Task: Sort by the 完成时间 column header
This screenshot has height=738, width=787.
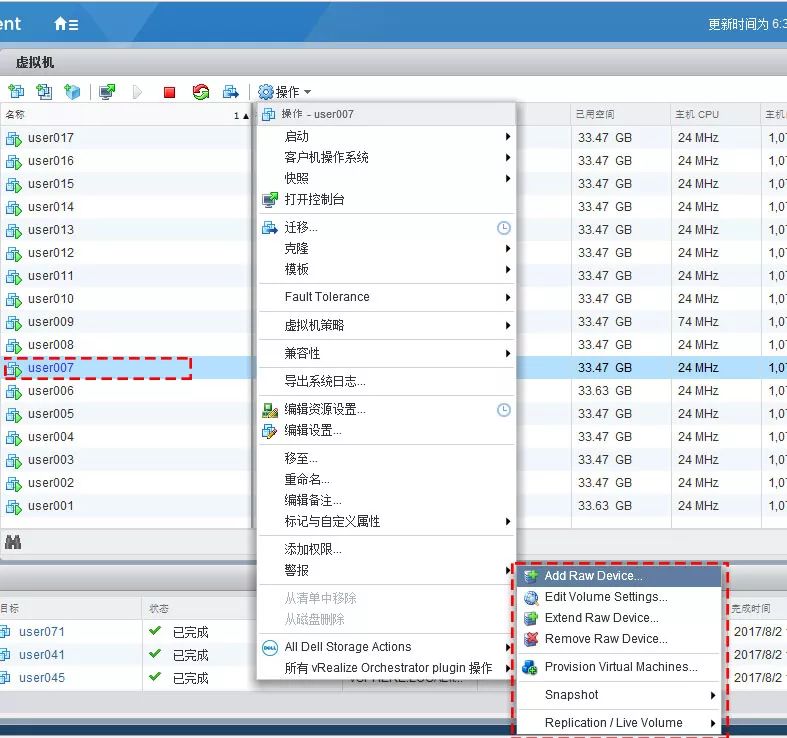Action: click(x=751, y=609)
